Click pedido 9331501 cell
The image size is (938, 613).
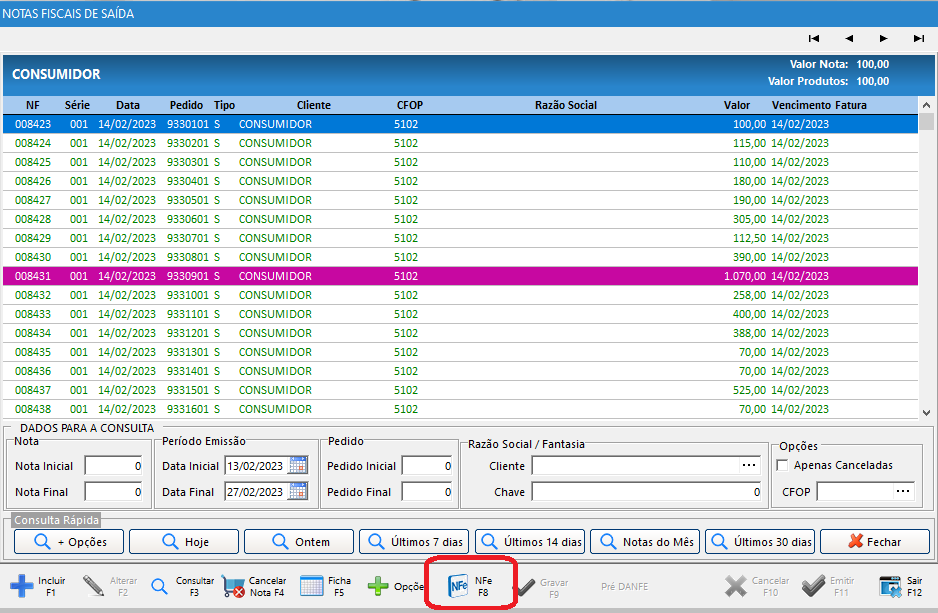(188, 391)
